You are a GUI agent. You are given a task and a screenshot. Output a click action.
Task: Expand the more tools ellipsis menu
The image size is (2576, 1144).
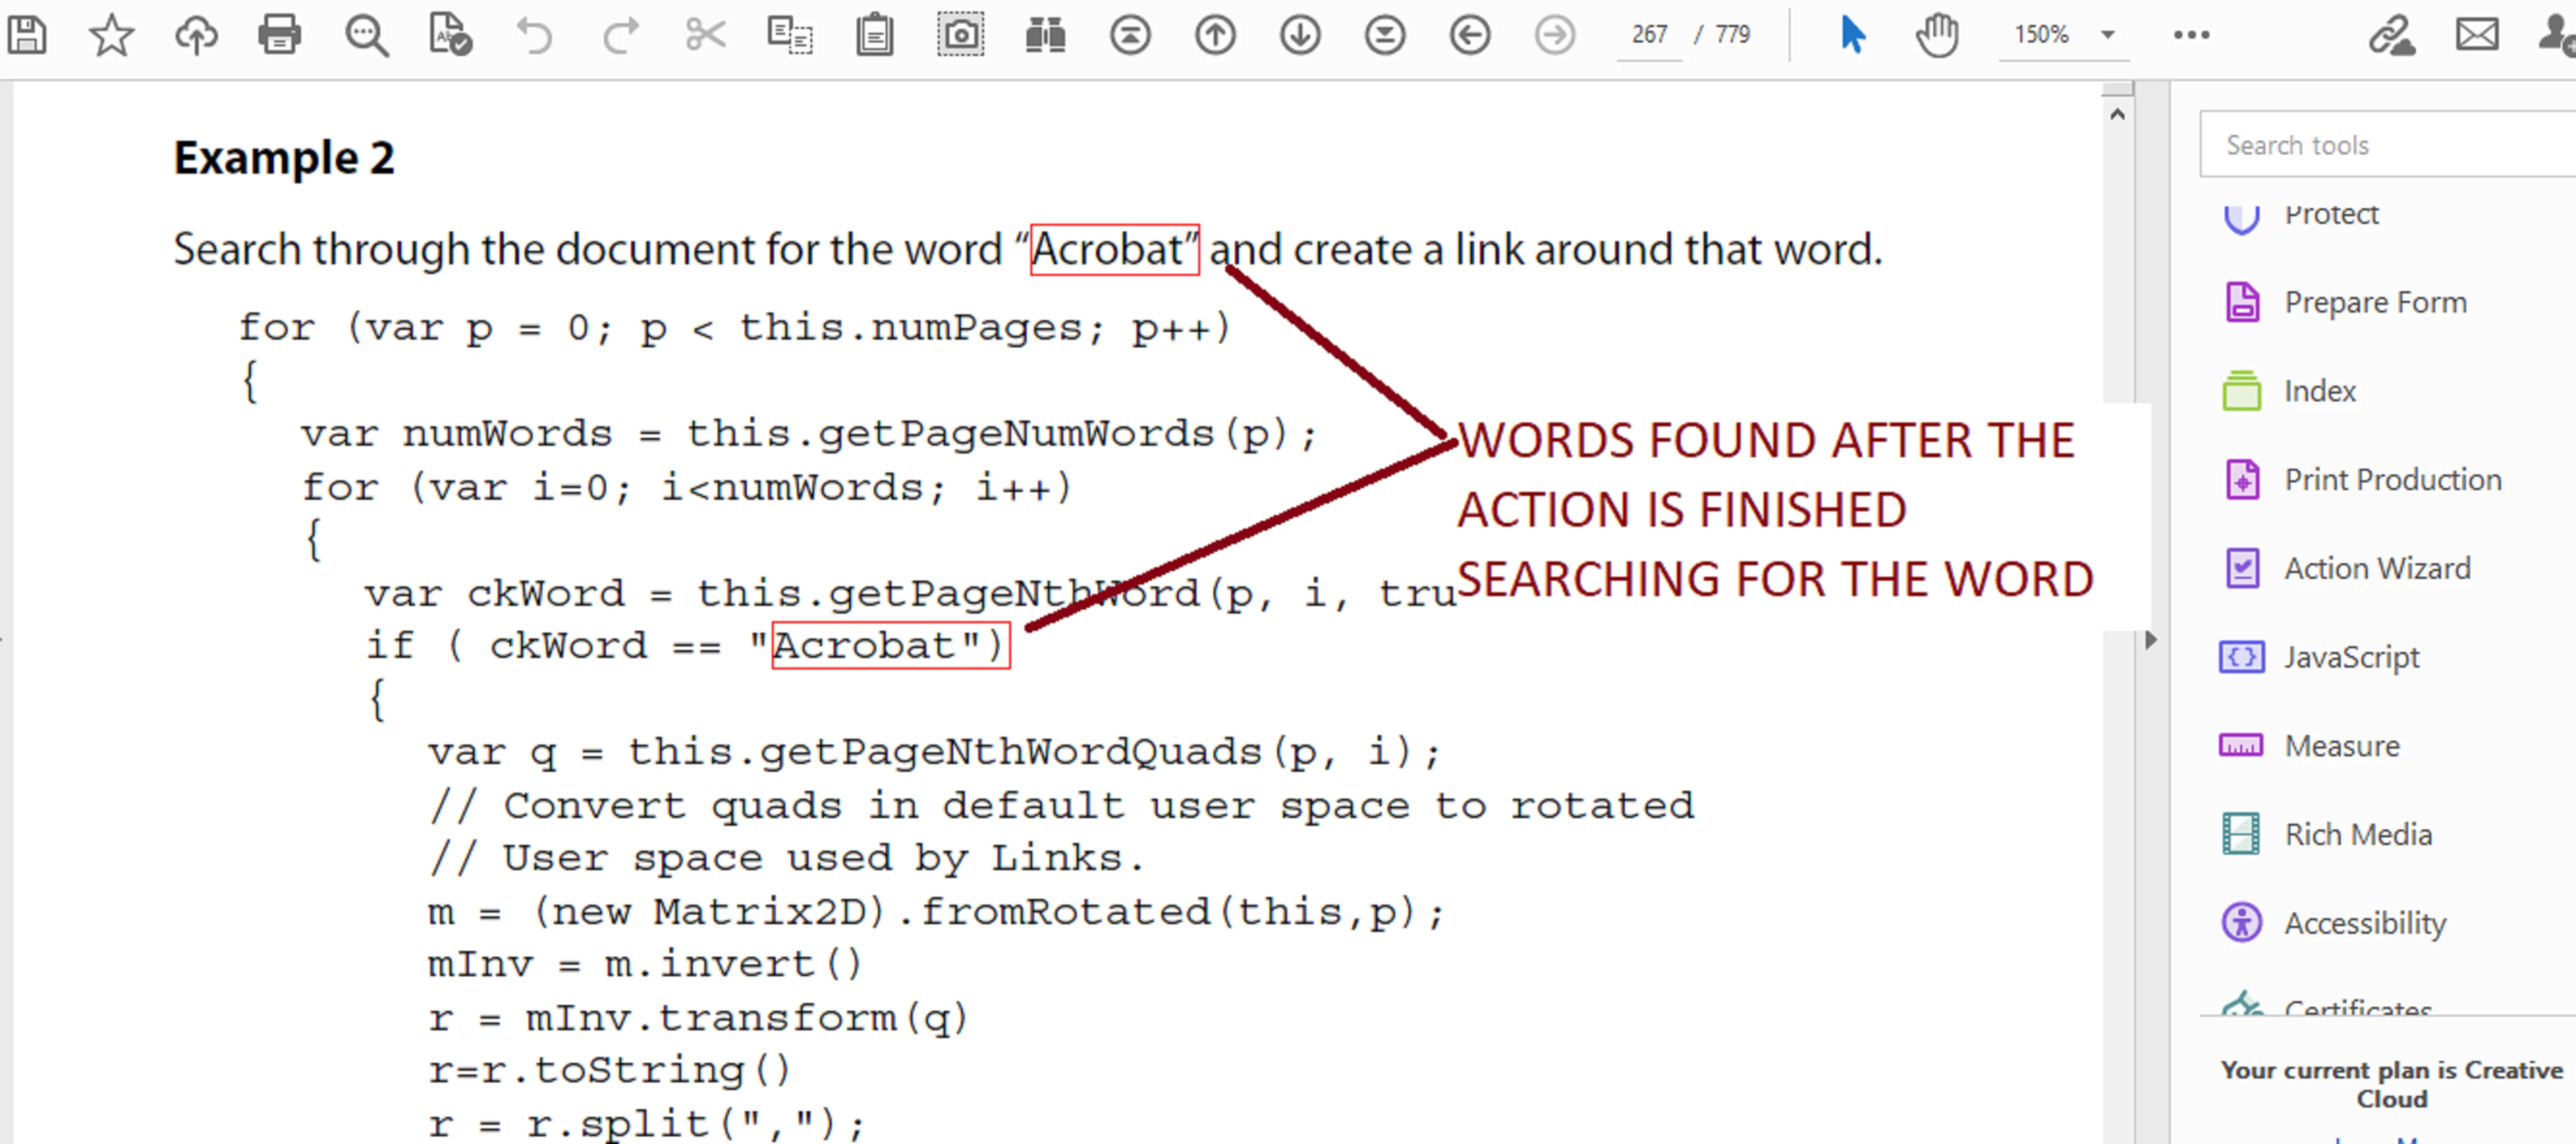coord(2191,35)
